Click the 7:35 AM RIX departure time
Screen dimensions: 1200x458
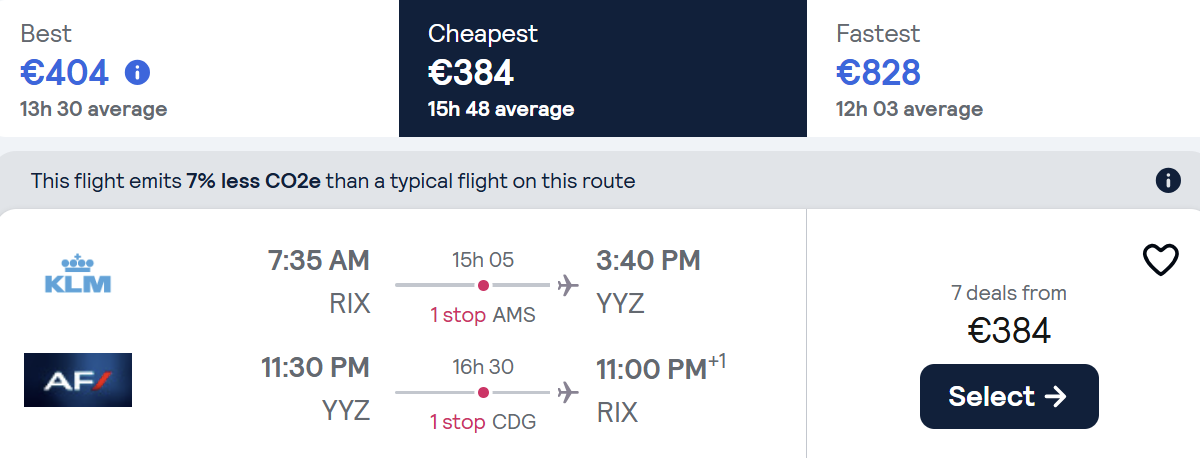point(319,261)
